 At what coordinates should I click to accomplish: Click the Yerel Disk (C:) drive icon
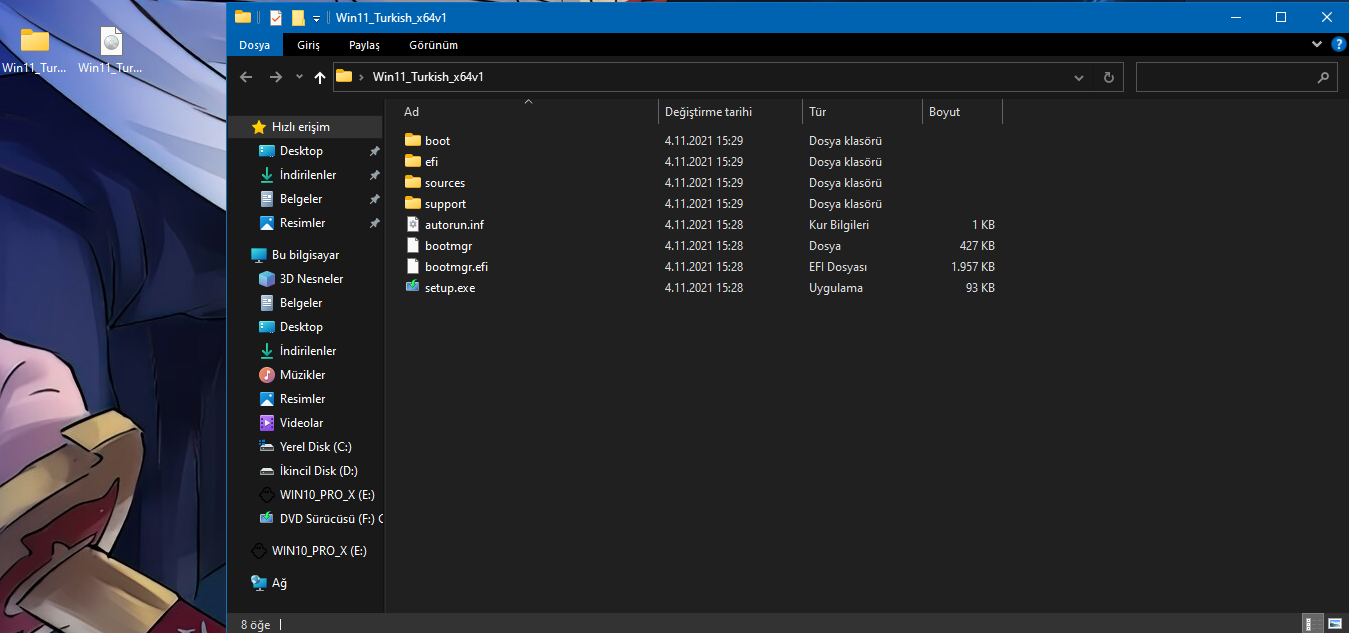(267, 447)
